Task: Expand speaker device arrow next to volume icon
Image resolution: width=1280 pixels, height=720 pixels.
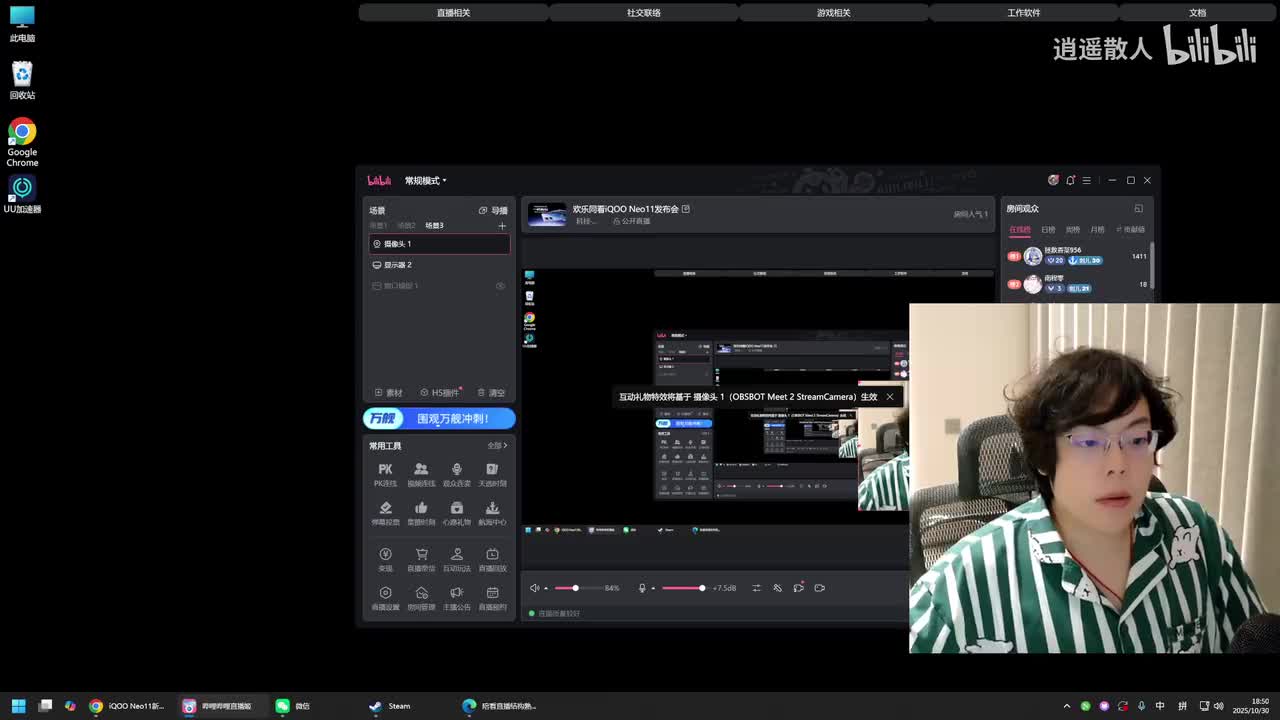Action: click(546, 588)
